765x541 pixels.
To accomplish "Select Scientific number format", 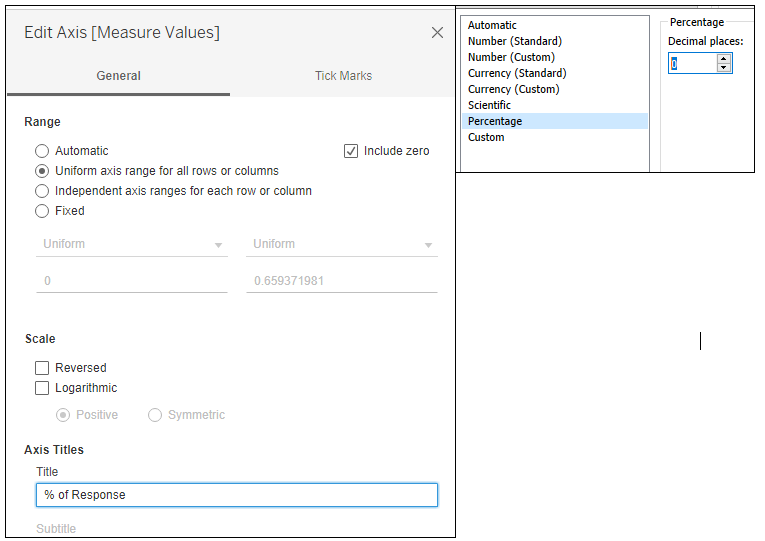I will pyautogui.click(x=489, y=105).
